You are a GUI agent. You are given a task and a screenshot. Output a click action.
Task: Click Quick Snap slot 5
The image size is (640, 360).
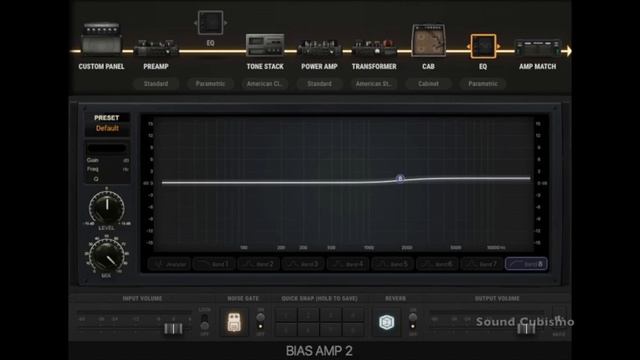click(x=286, y=329)
